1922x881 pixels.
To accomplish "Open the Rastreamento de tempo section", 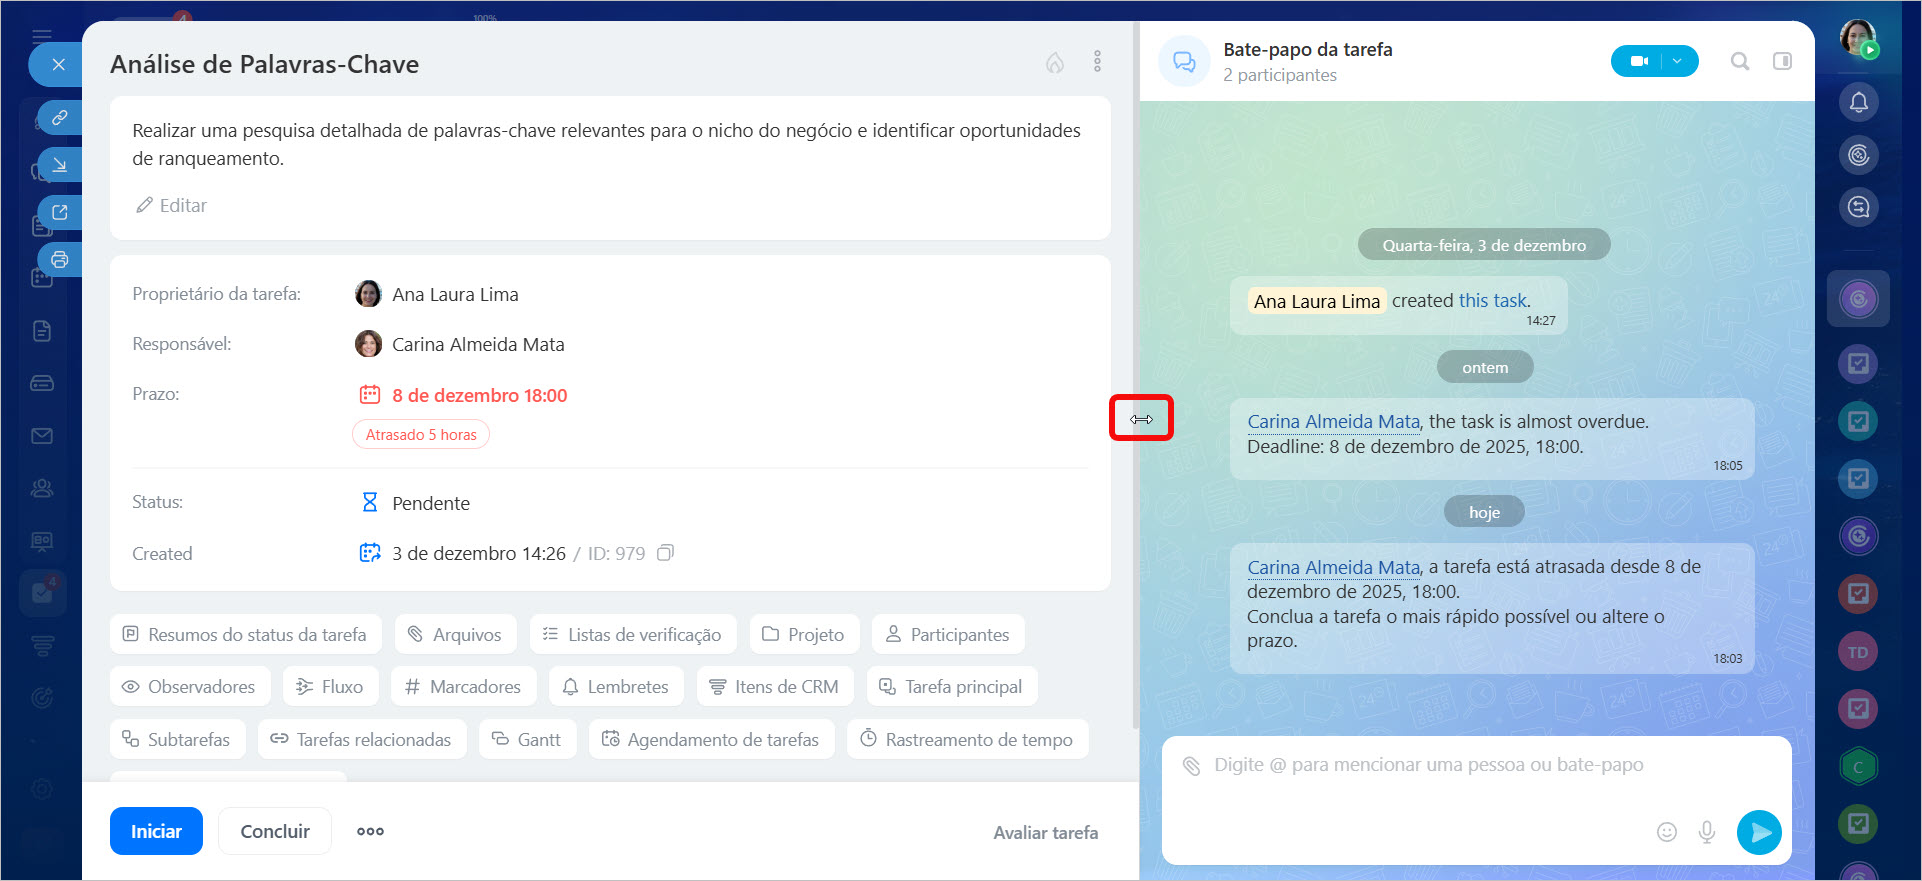I will click(x=967, y=740).
